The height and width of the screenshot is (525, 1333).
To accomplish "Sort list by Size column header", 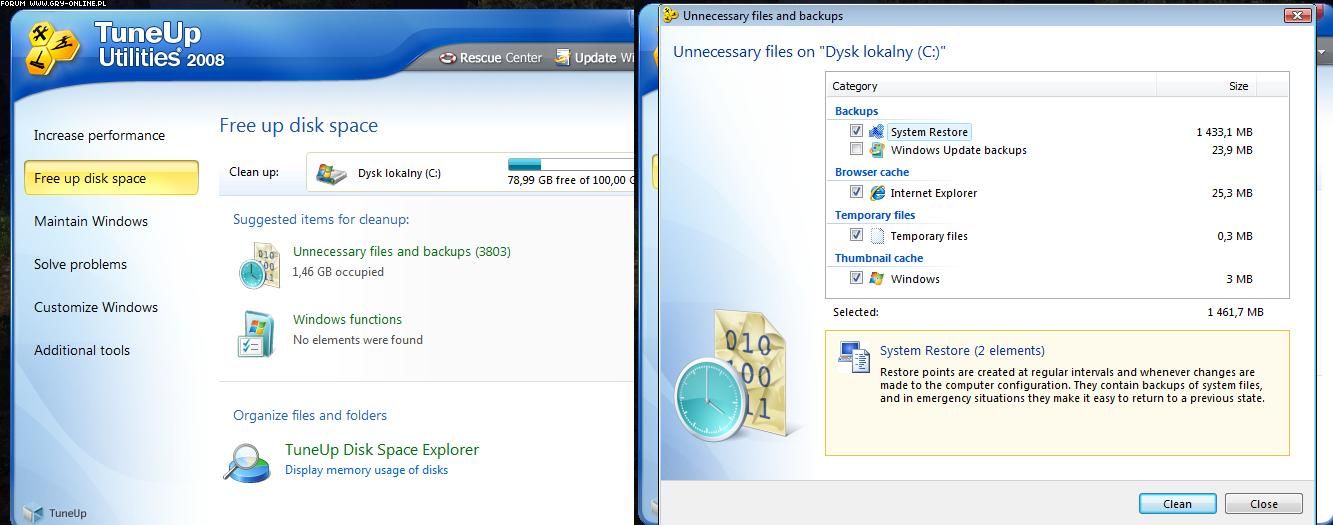I will tap(1205, 86).
